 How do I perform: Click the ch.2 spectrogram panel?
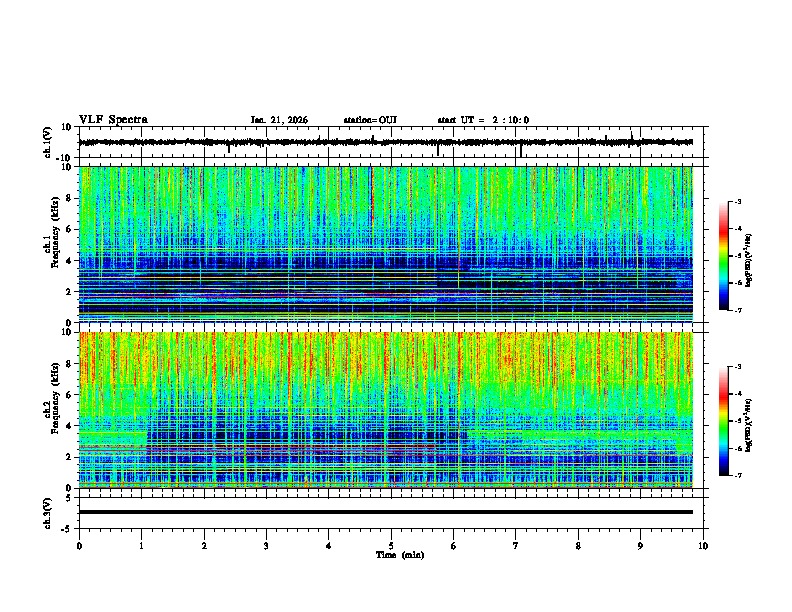click(386, 410)
